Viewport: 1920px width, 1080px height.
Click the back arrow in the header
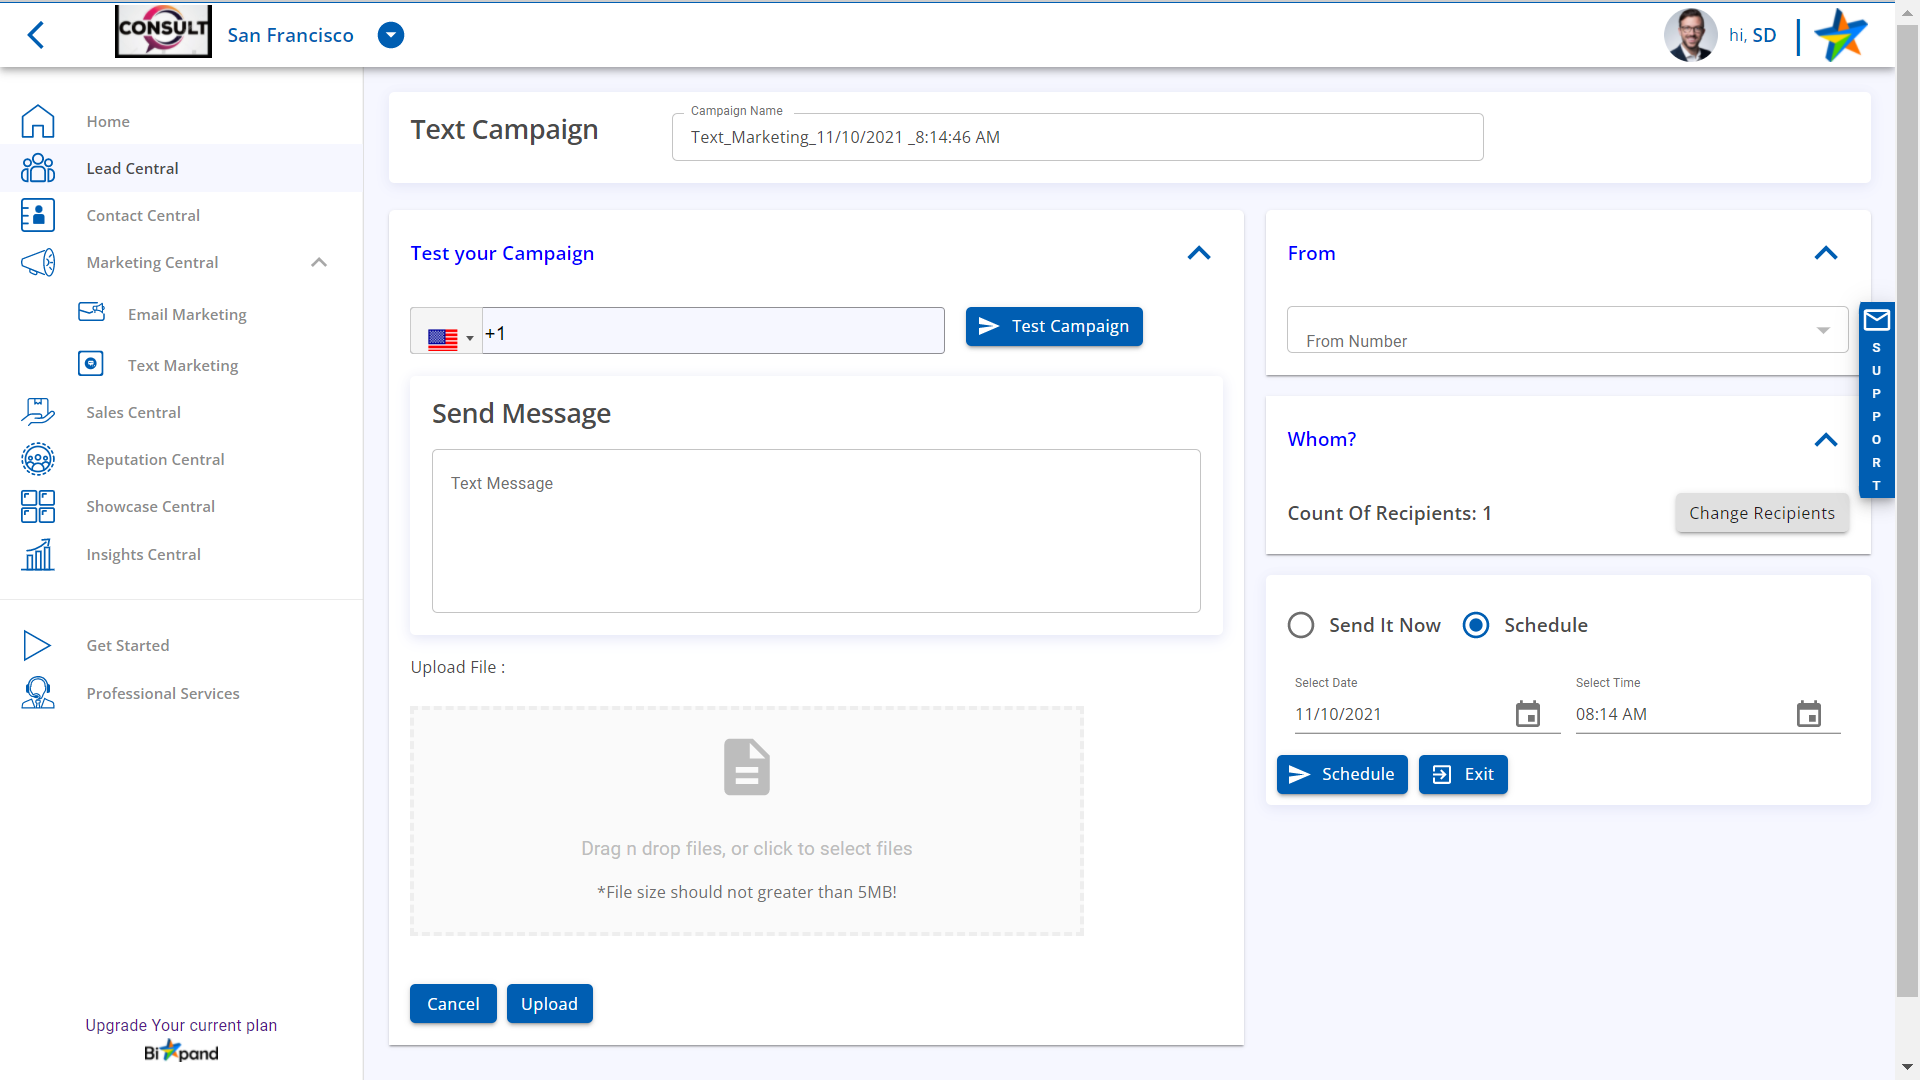36,35
